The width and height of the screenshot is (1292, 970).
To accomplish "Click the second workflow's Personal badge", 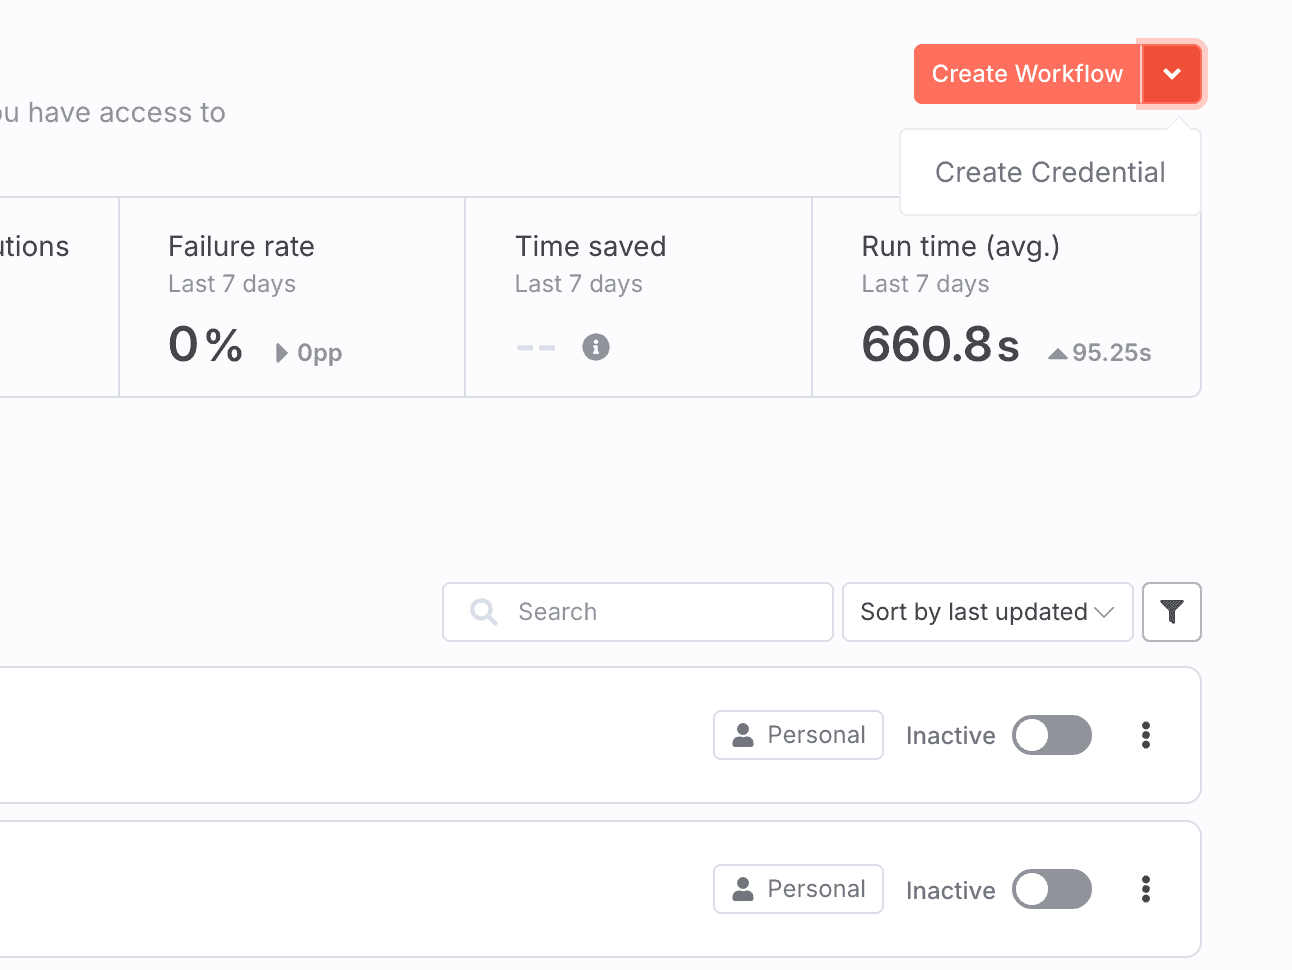I will tap(798, 889).
